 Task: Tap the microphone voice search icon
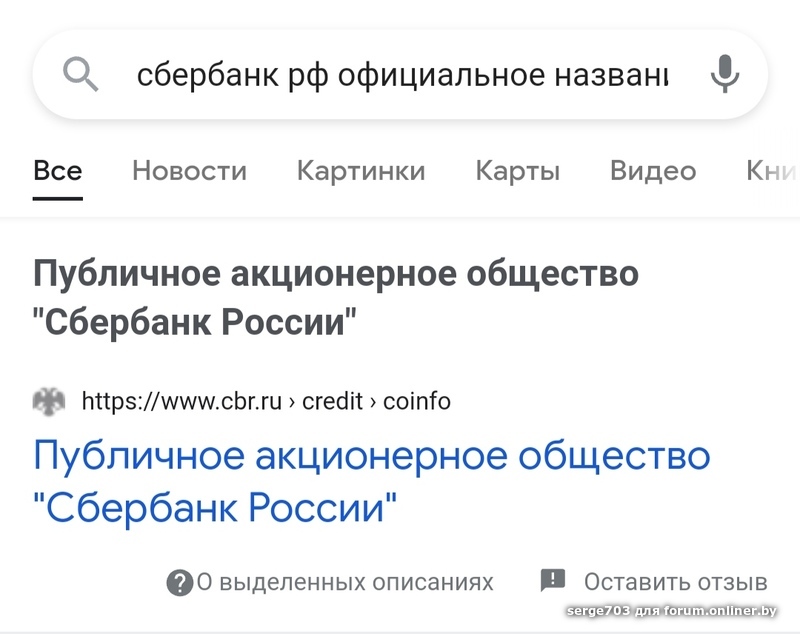(x=725, y=74)
